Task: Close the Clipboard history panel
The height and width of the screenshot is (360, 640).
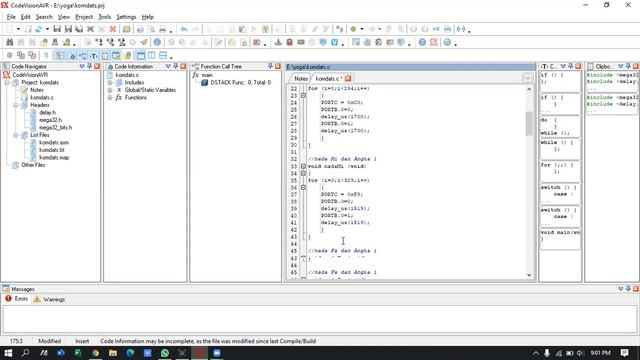Action: pos(636,66)
